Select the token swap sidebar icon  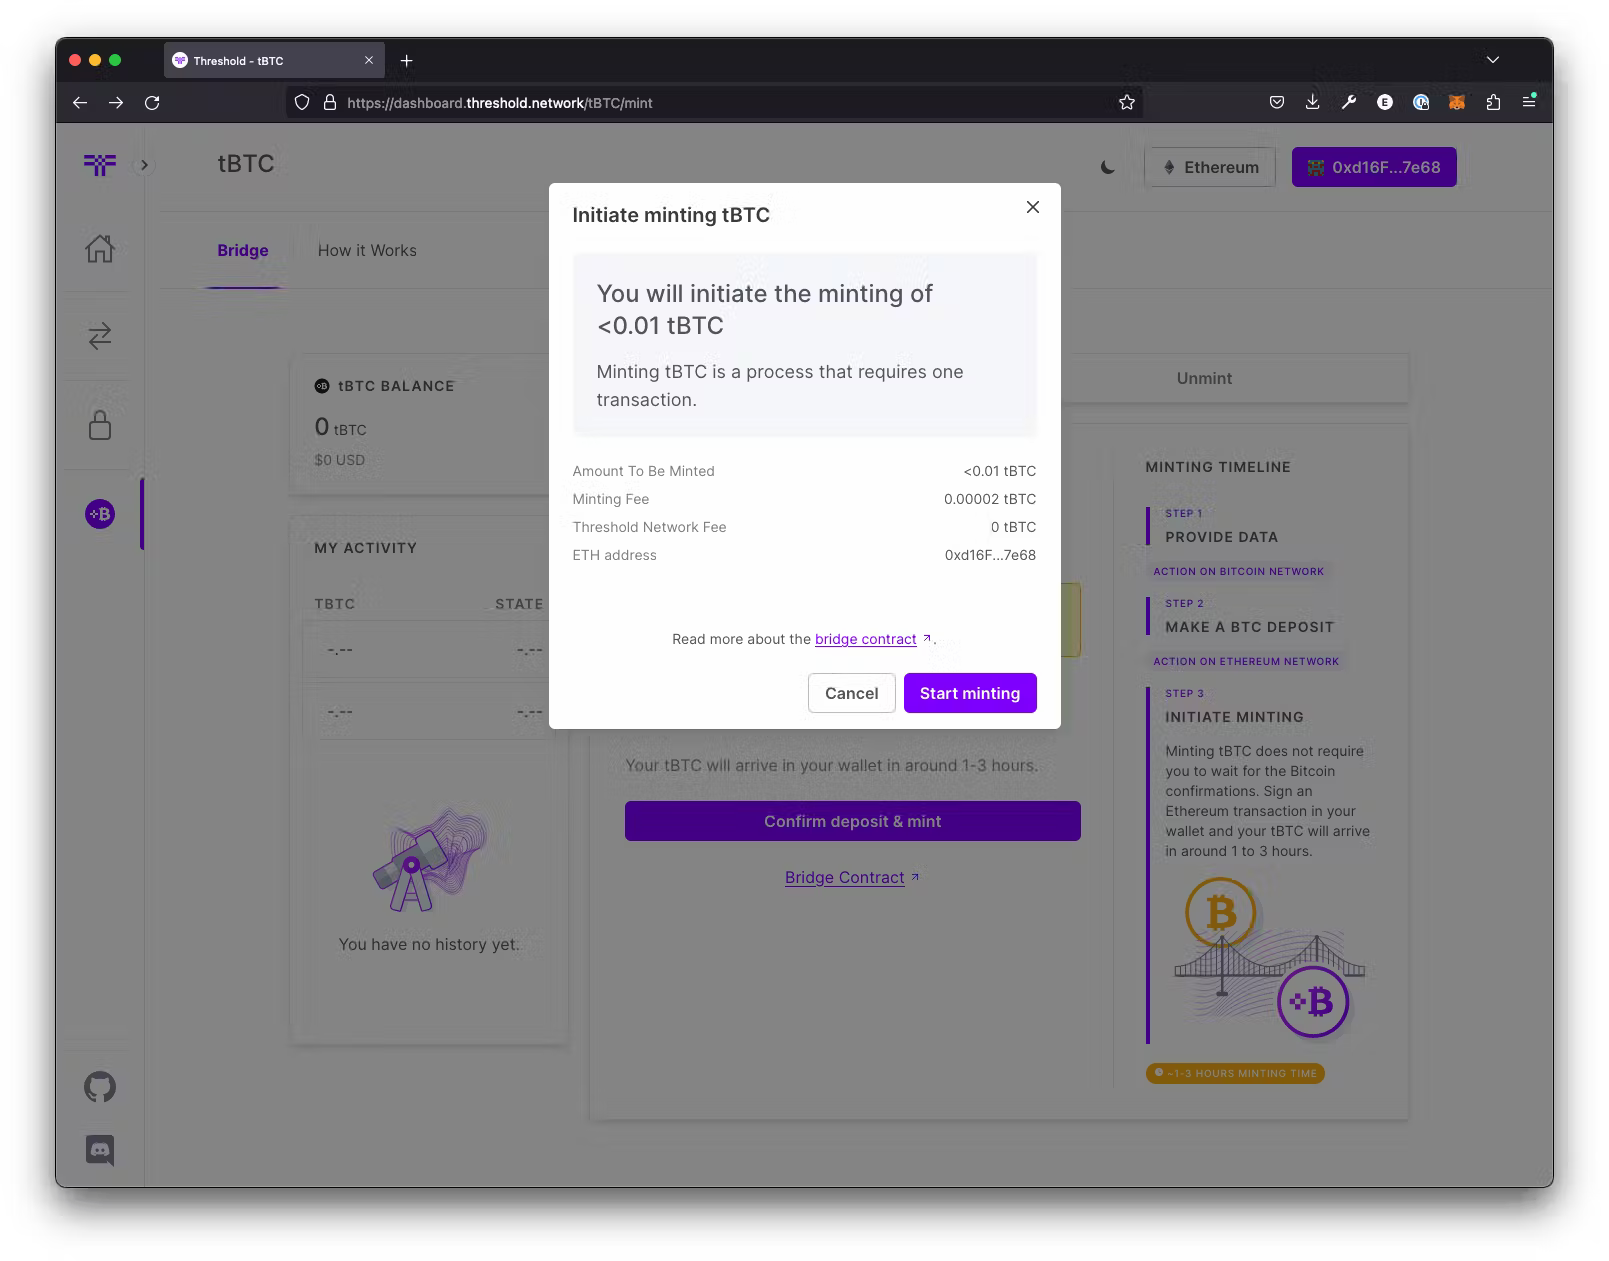pos(99,338)
